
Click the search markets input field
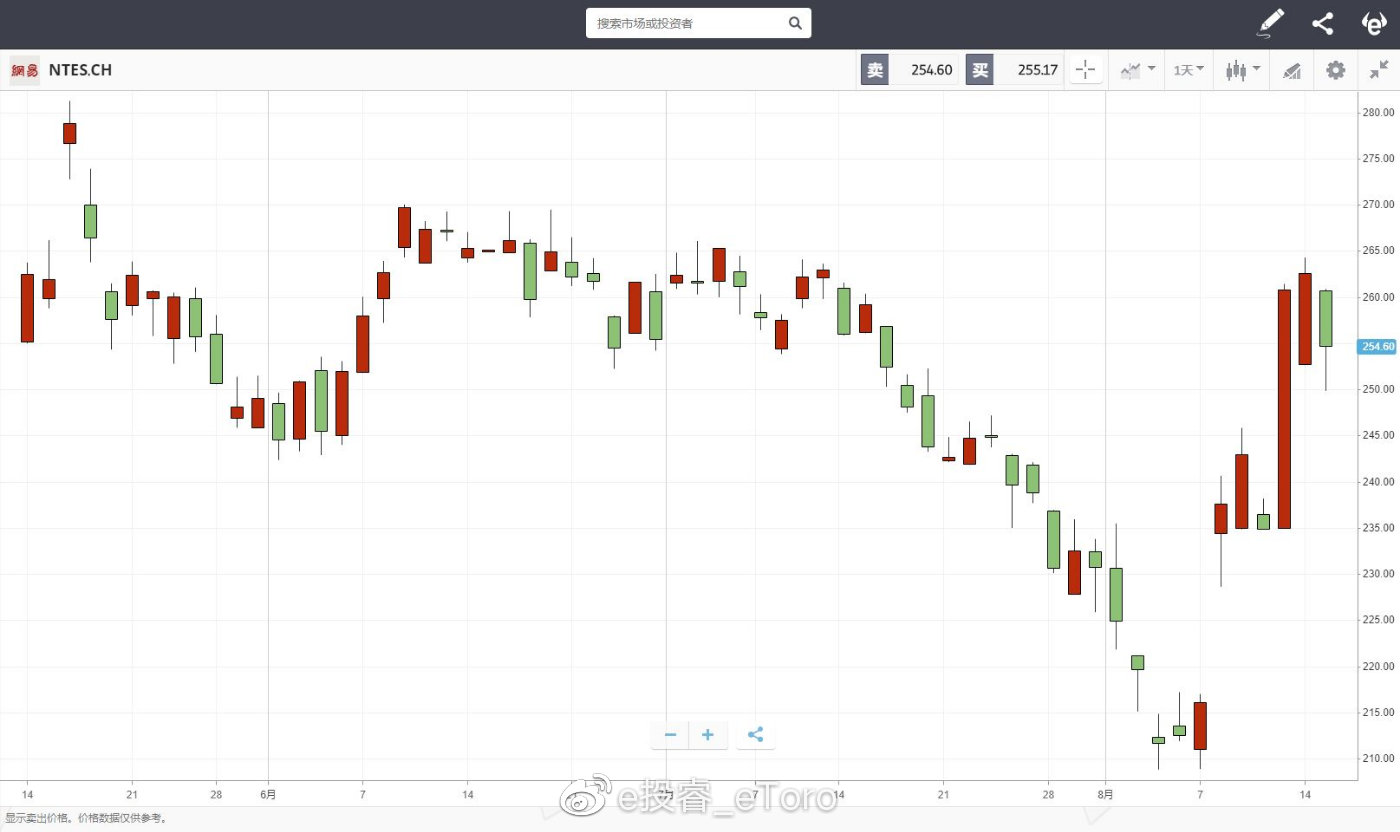688,23
